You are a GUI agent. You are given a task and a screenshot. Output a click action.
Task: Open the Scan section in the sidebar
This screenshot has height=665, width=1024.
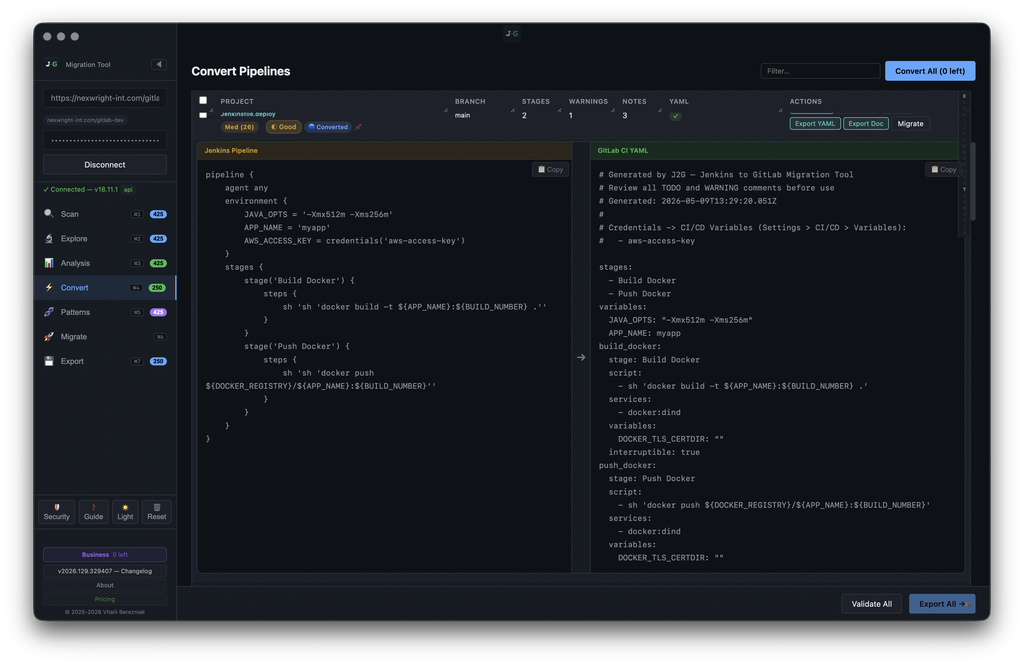[x=104, y=214]
